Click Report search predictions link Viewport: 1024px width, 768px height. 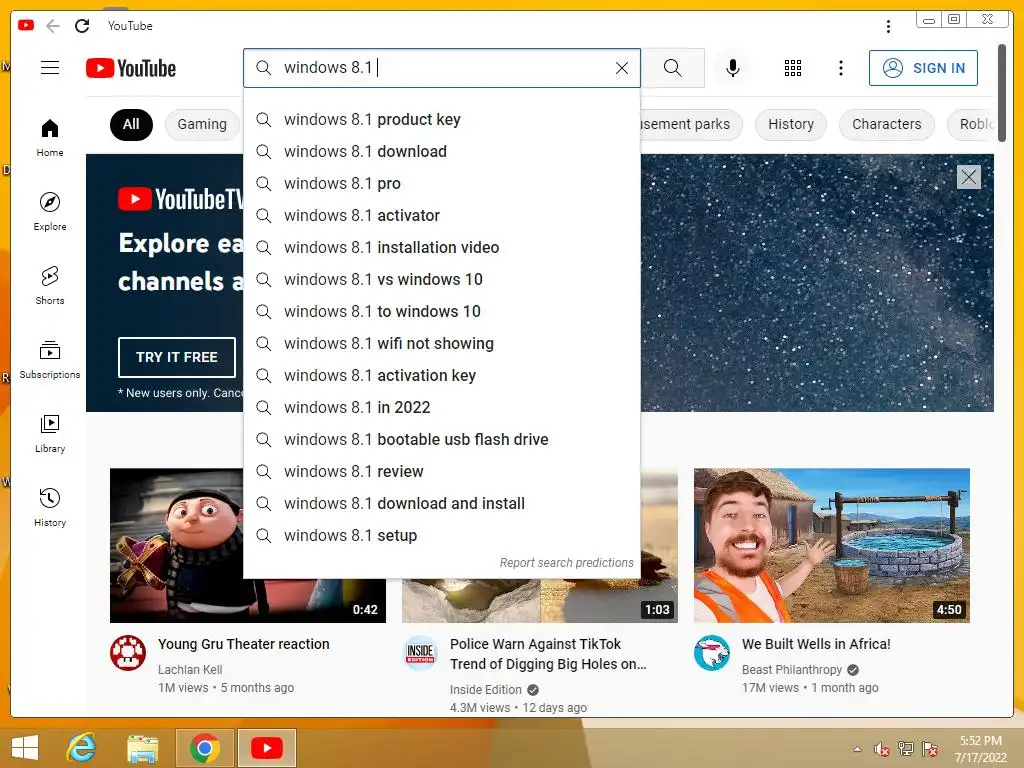click(566, 563)
